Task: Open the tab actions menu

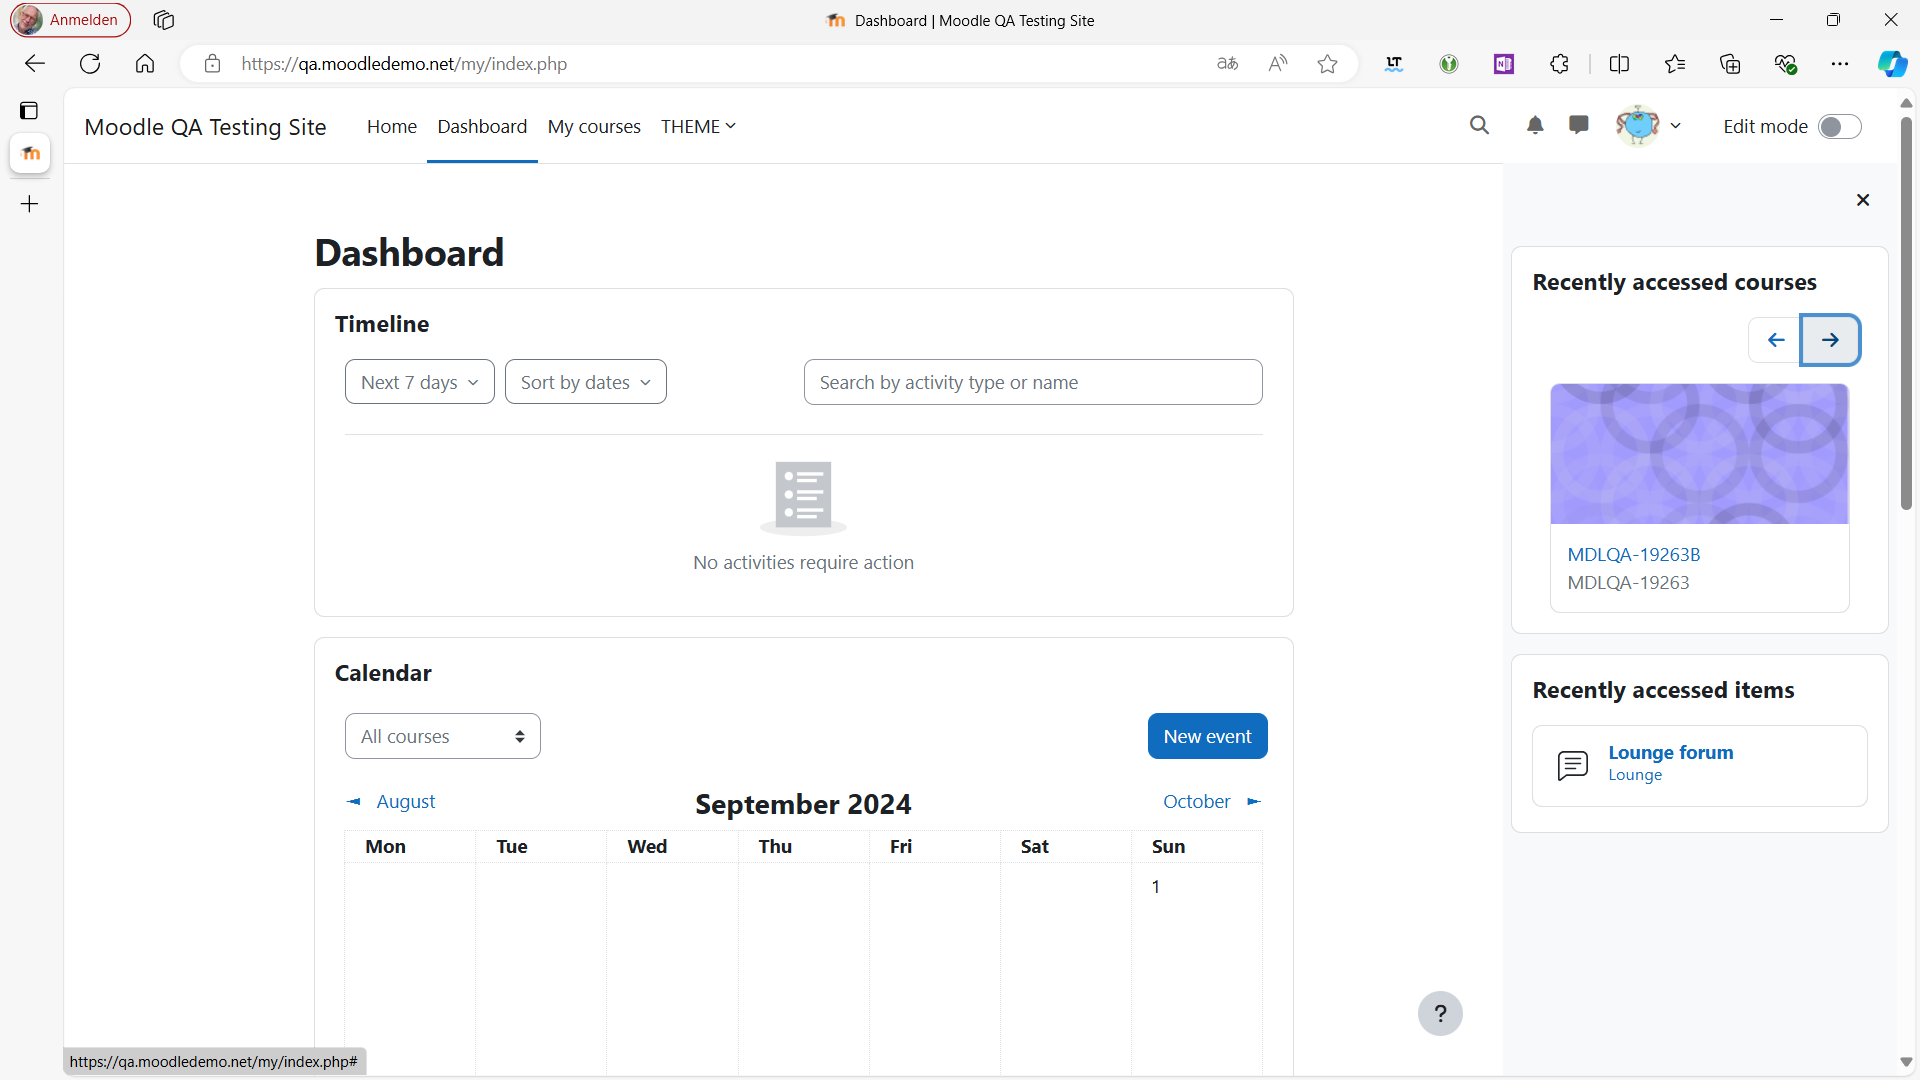Action: 29,110
